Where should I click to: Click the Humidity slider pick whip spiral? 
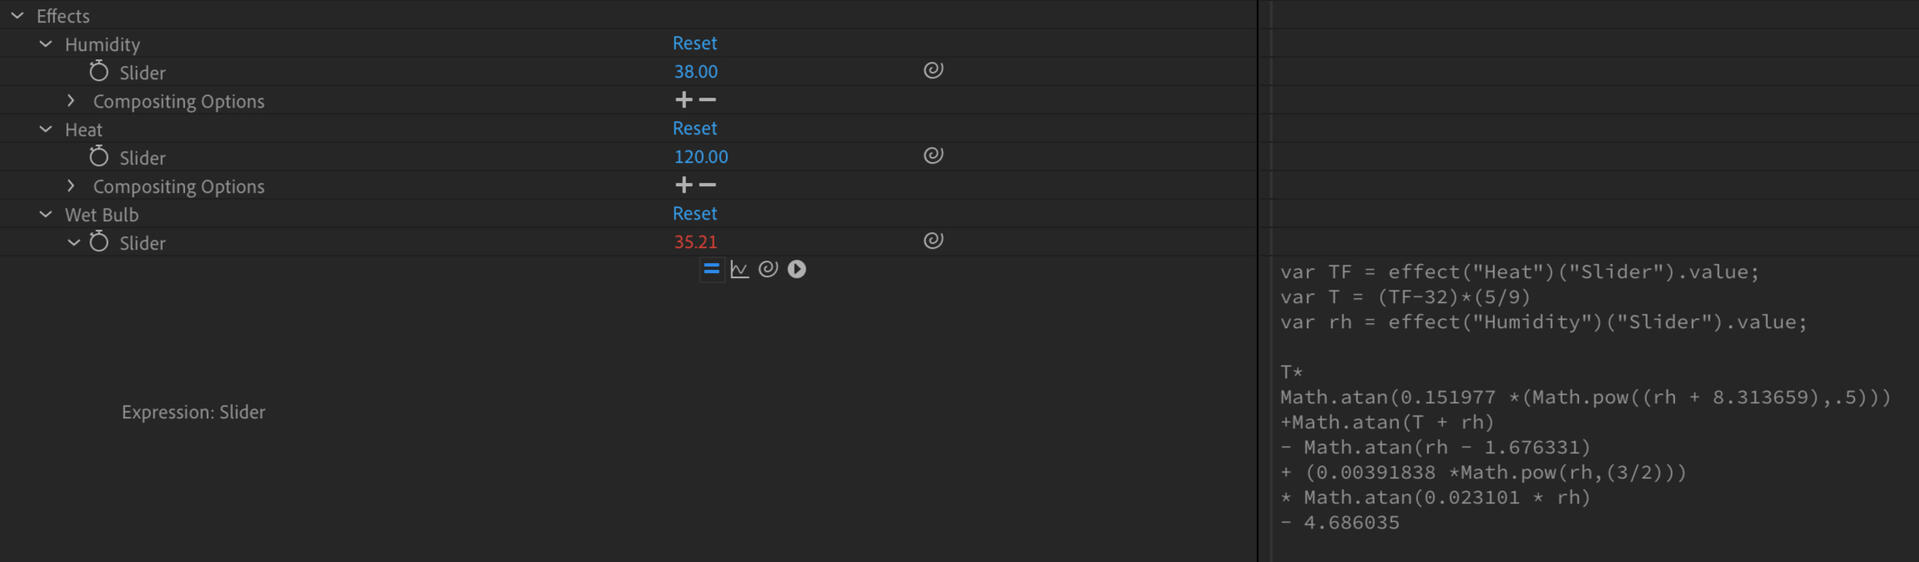933,70
